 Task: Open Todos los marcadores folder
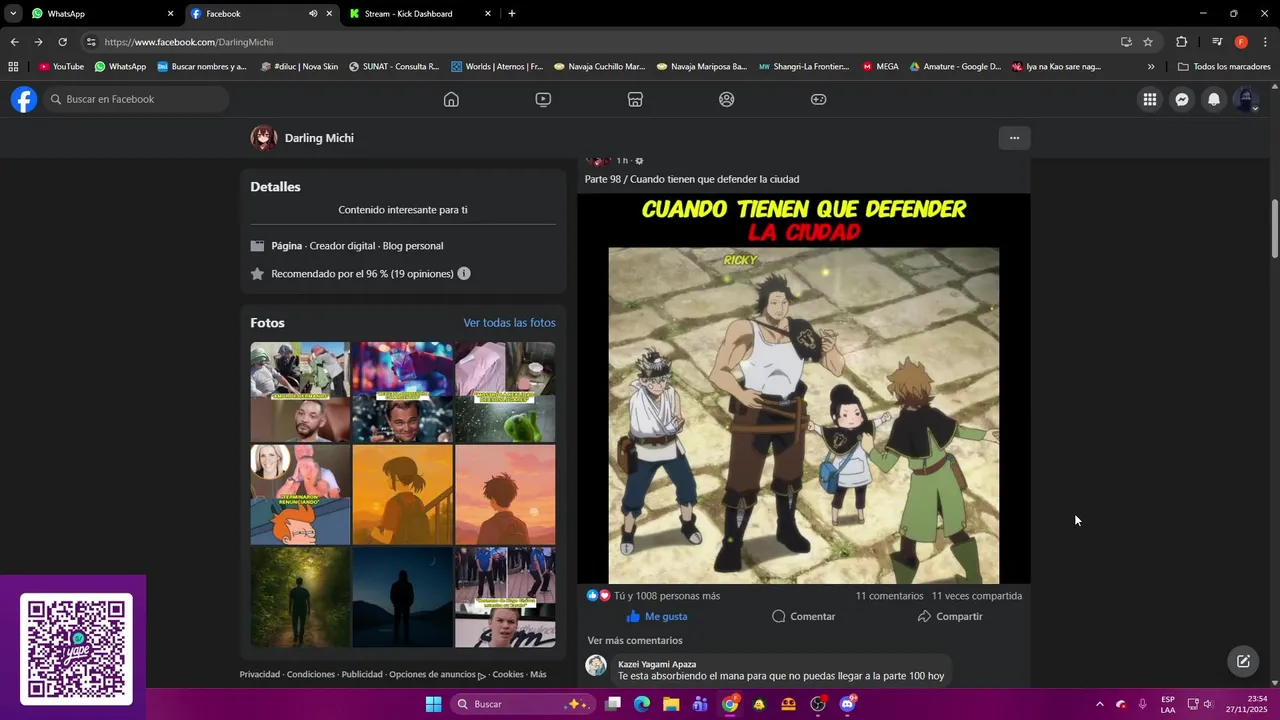coord(1224,67)
